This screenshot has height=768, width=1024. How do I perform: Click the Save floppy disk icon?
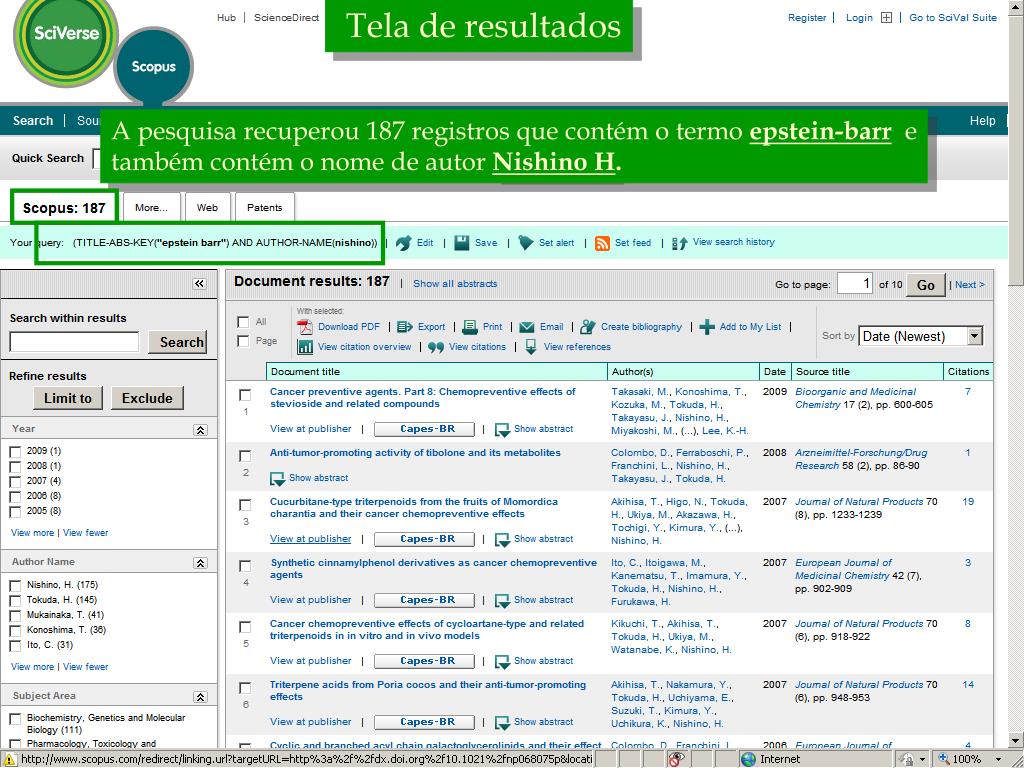(x=462, y=243)
